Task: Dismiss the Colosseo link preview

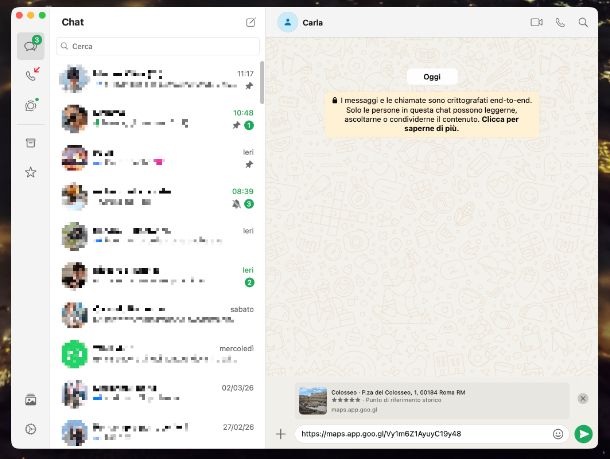Action: click(583, 399)
